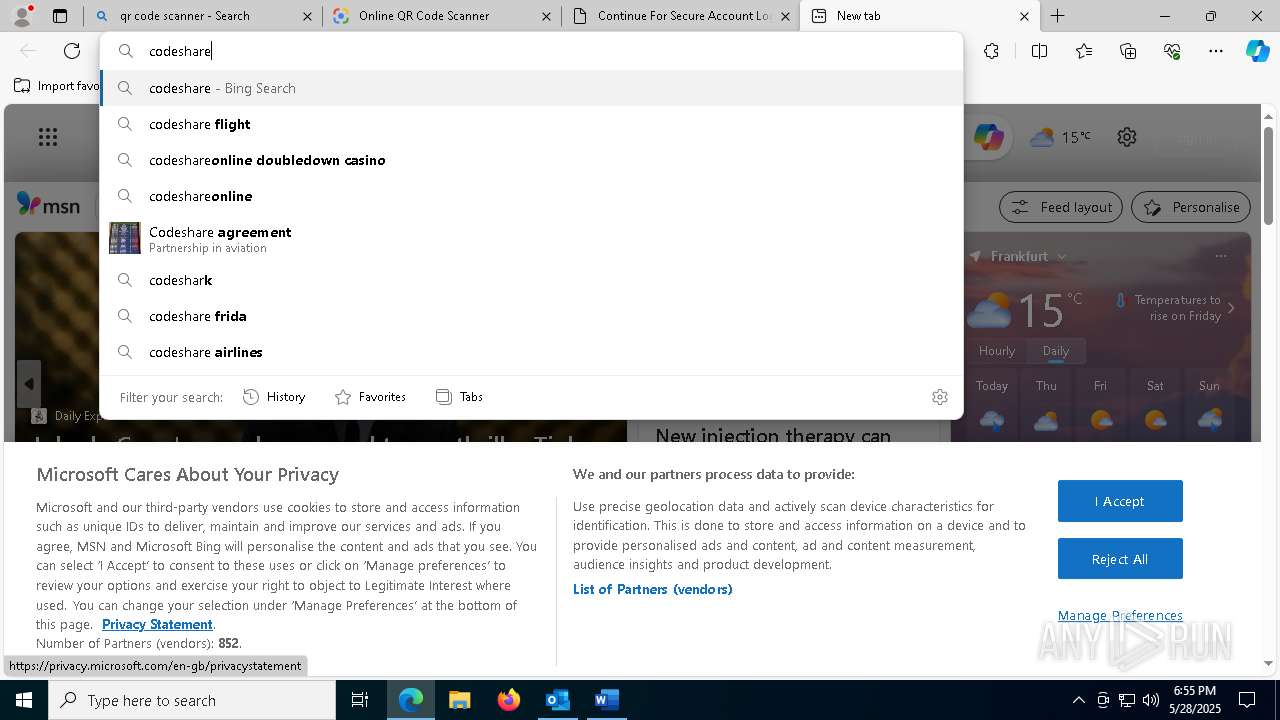Open the Privacy Statement link
The height and width of the screenshot is (720, 1280).
[x=157, y=624]
